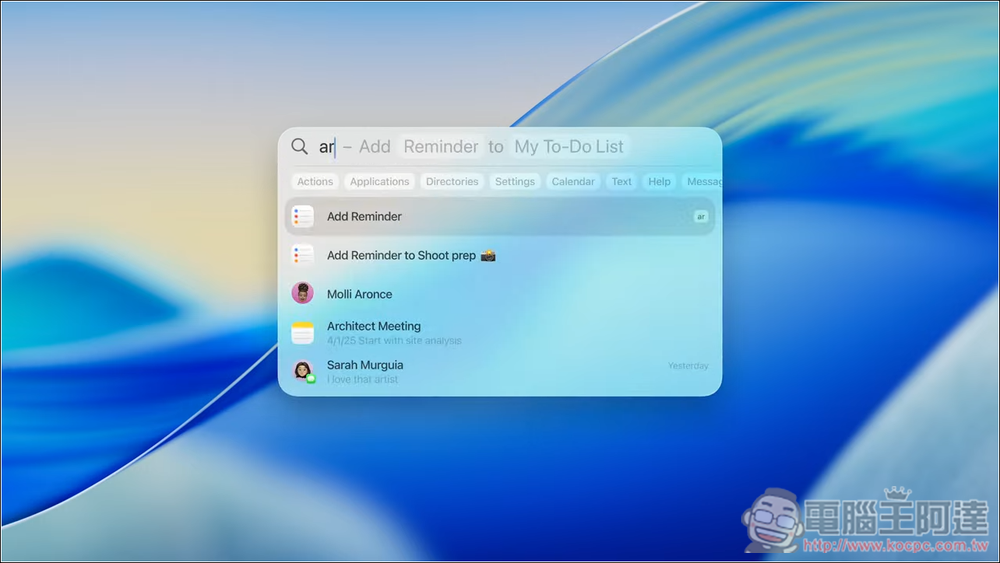Click the 'Add' word in the search suggestion
1000x563 pixels.
click(x=374, y=147)
